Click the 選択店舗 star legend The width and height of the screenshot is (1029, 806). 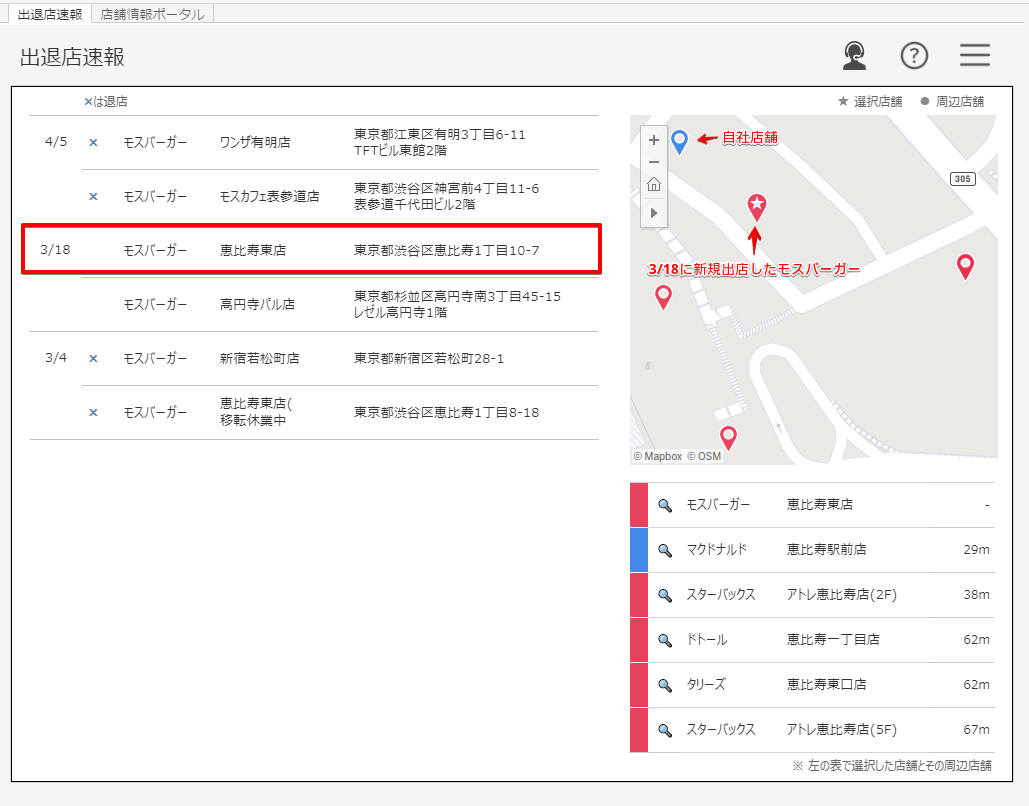(x=870, y=101)
